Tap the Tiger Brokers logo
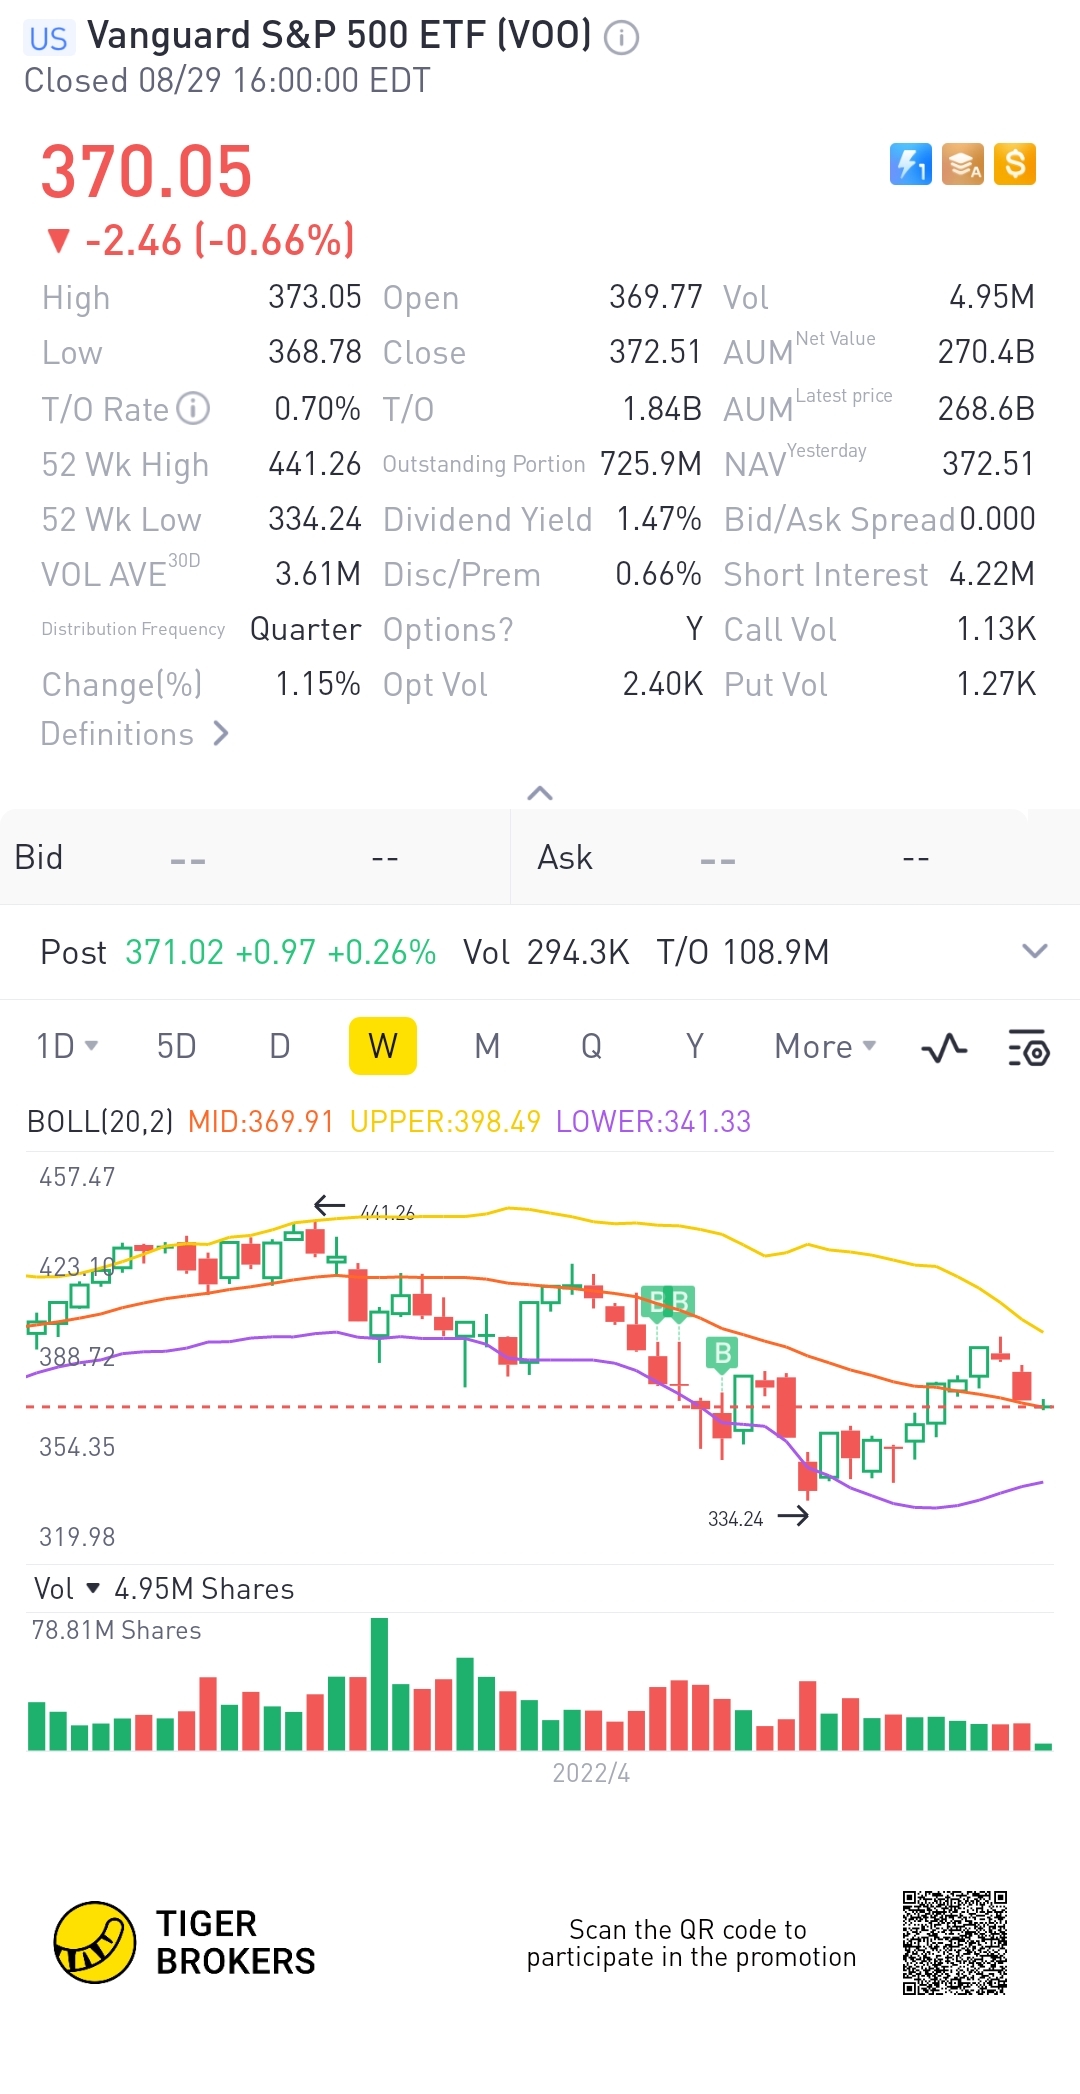The width and height of the screenshot is (1080, 2094). (95, 1942)
